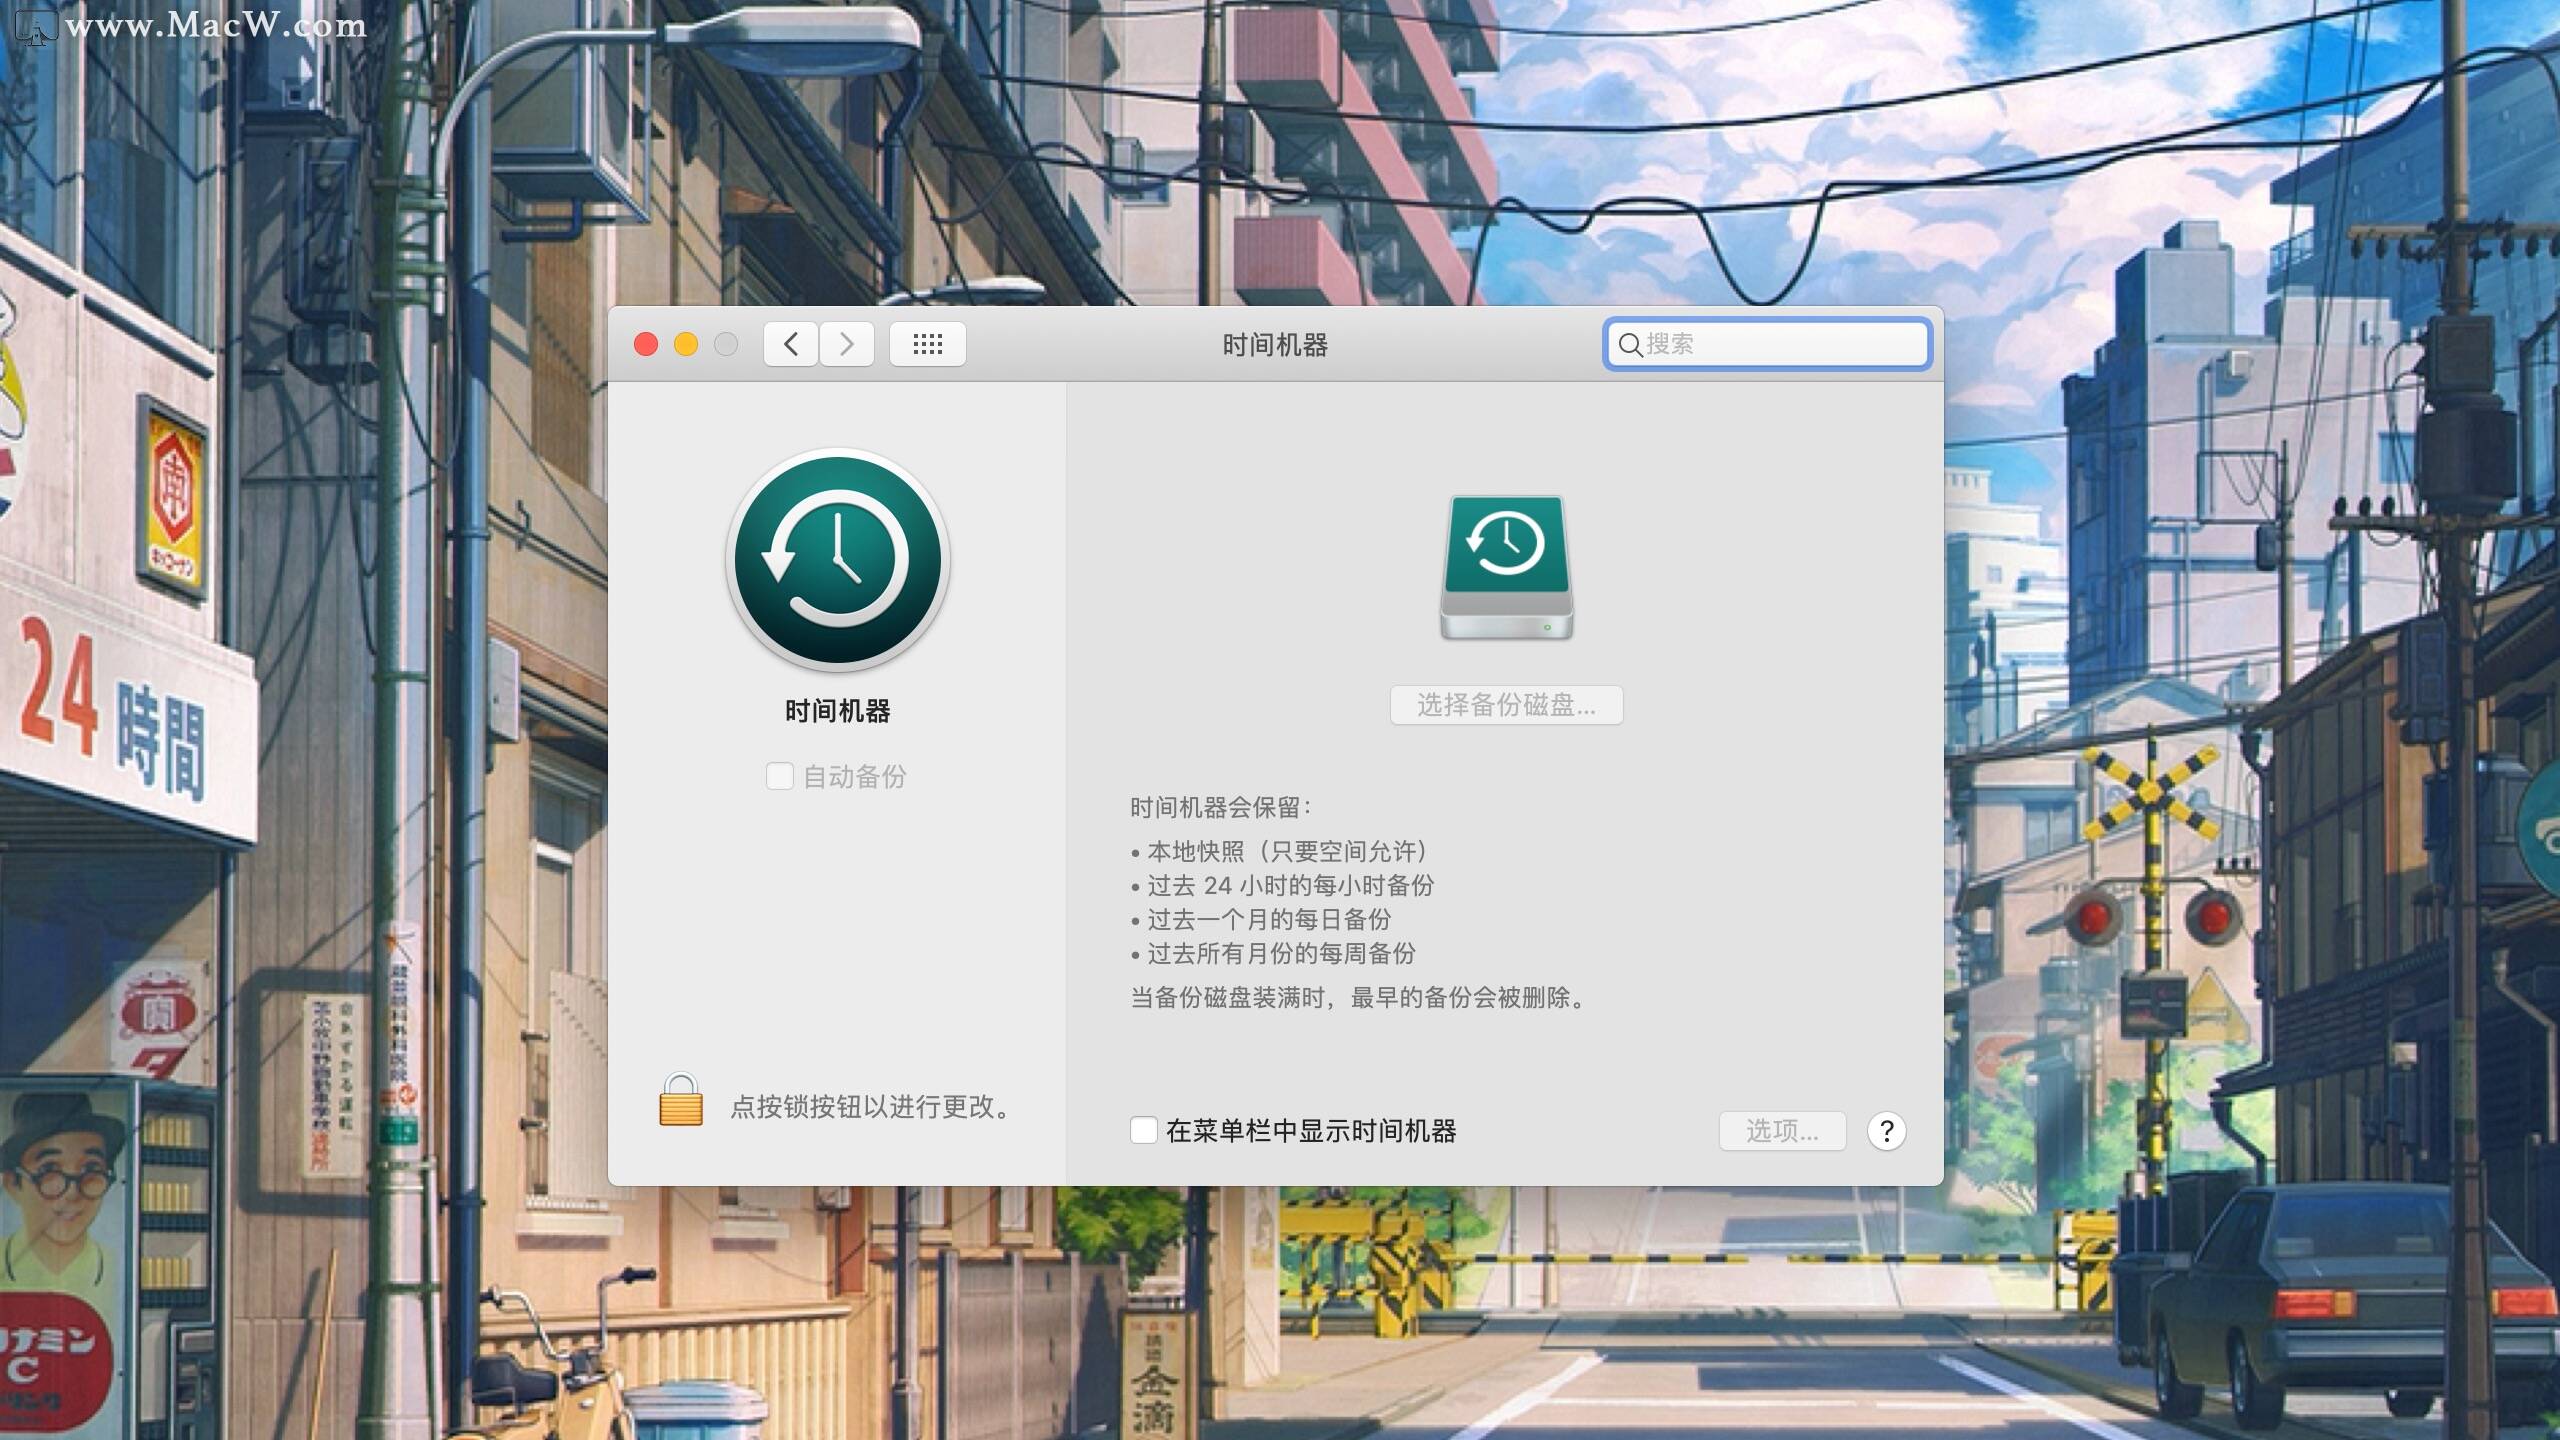2560x1440 pixels.
Task: Show all preferences grid icon
Action: pyautogui.click(x=927, y=344)
